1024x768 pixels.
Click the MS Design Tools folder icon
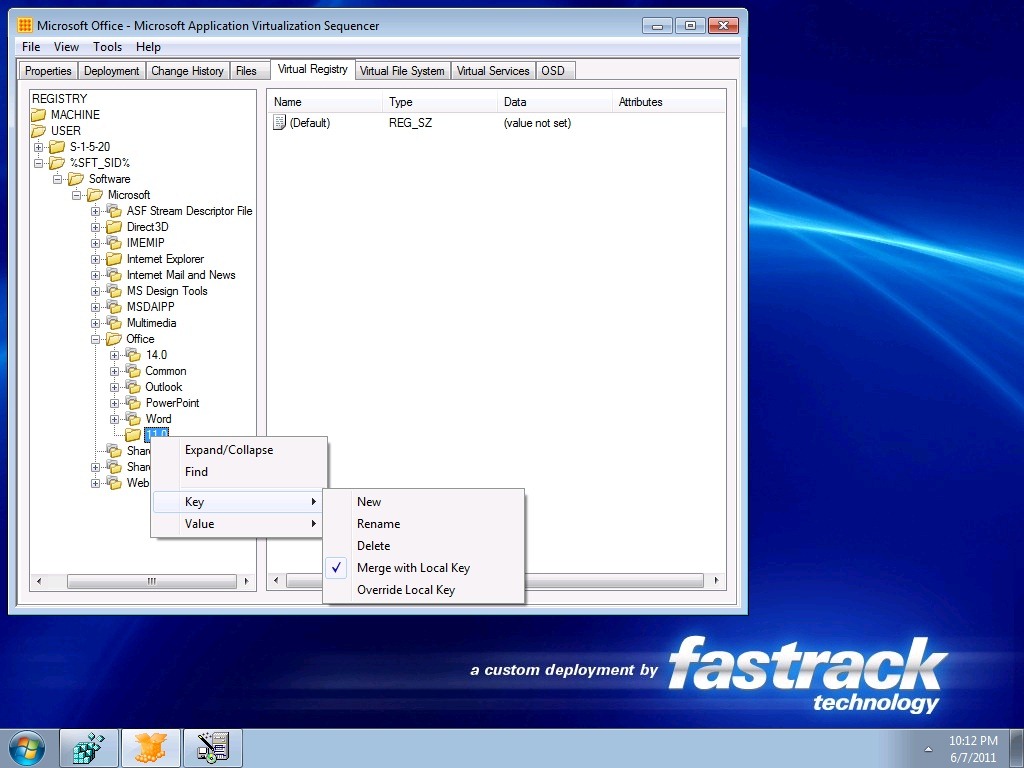(x=114, y=291)
